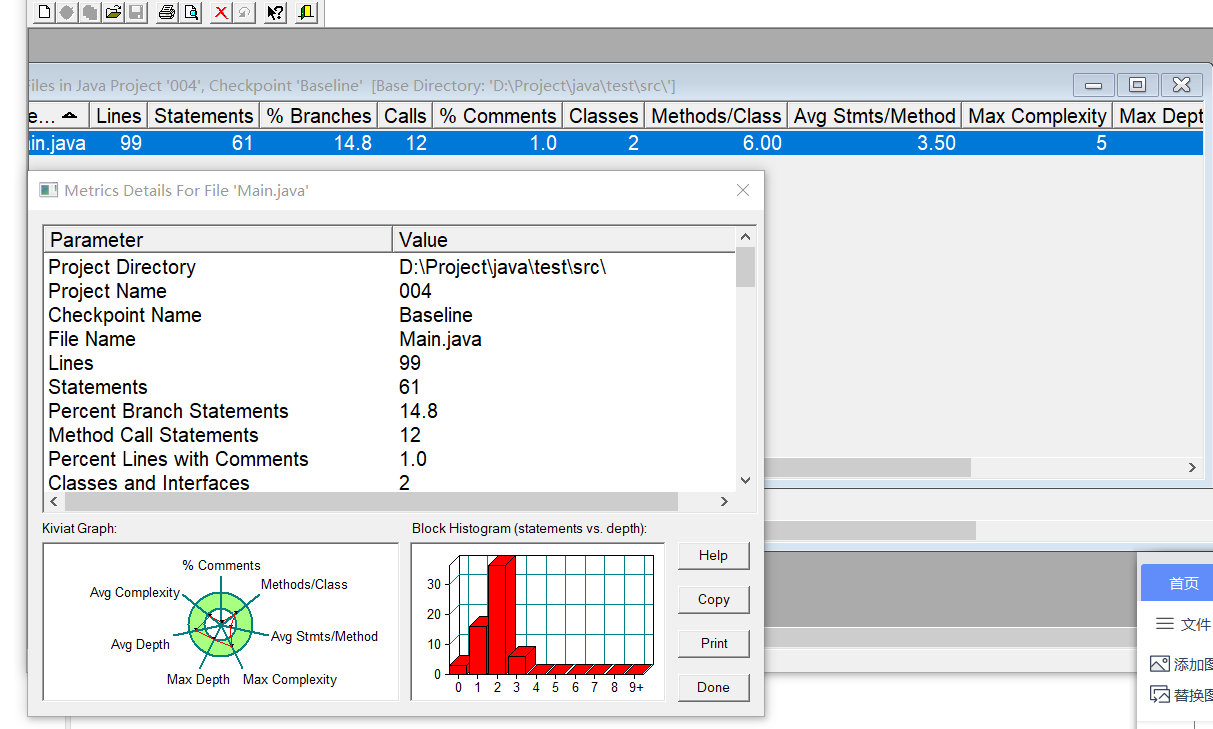Click the value D:\Project\java\test\src\
This screenshot has width=1213, height=729.
point(503,267)
